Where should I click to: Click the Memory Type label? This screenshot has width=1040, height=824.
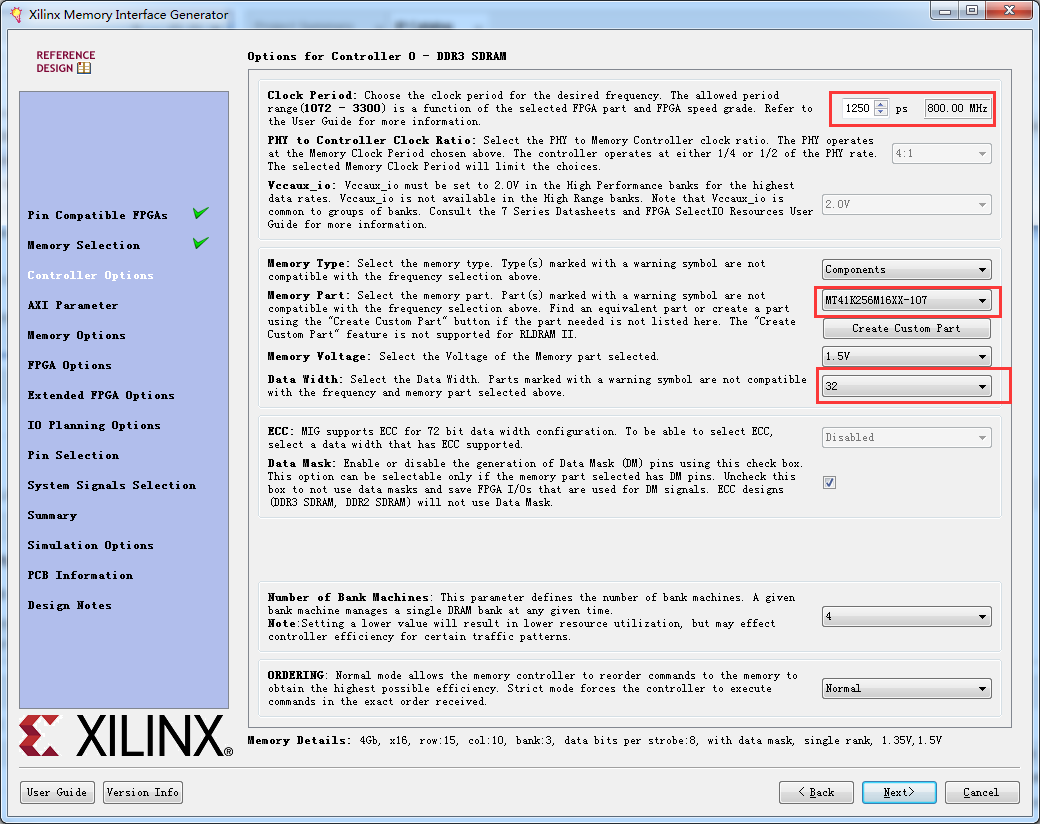tap(306, 263)
